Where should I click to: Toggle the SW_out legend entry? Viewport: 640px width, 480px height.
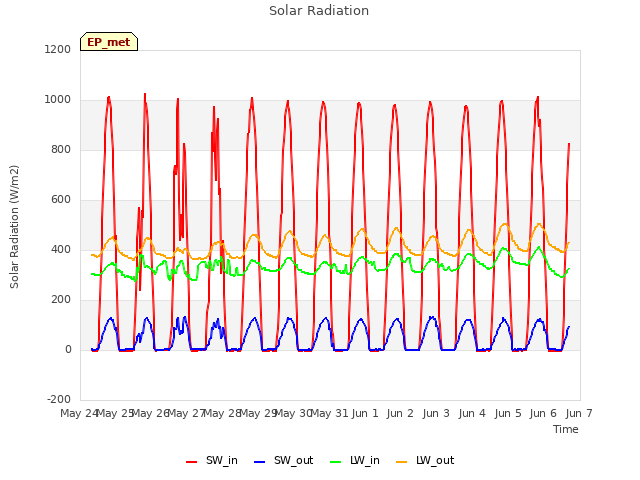pyautogui.click(x=283, y=461)
